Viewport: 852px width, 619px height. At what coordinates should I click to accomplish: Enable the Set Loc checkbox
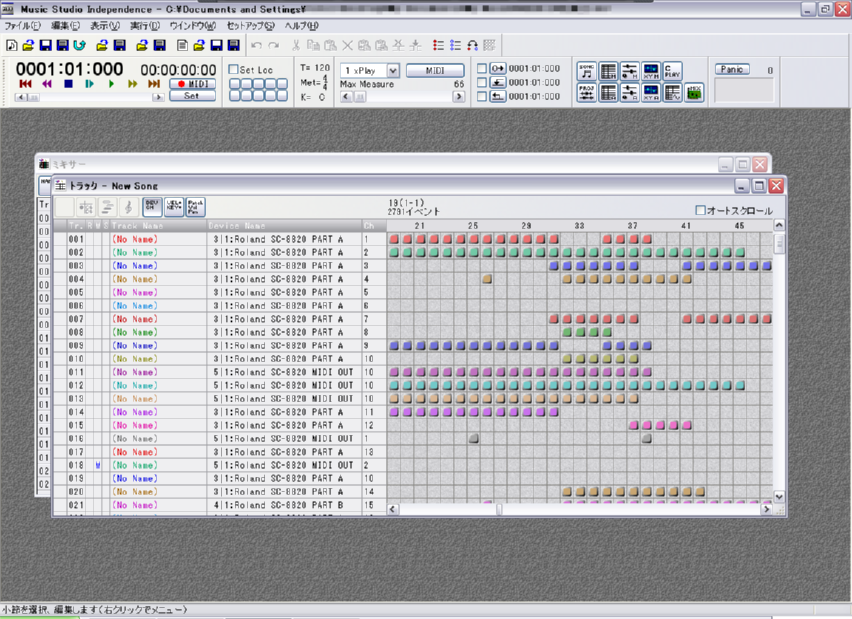click(x=234, y=69)
